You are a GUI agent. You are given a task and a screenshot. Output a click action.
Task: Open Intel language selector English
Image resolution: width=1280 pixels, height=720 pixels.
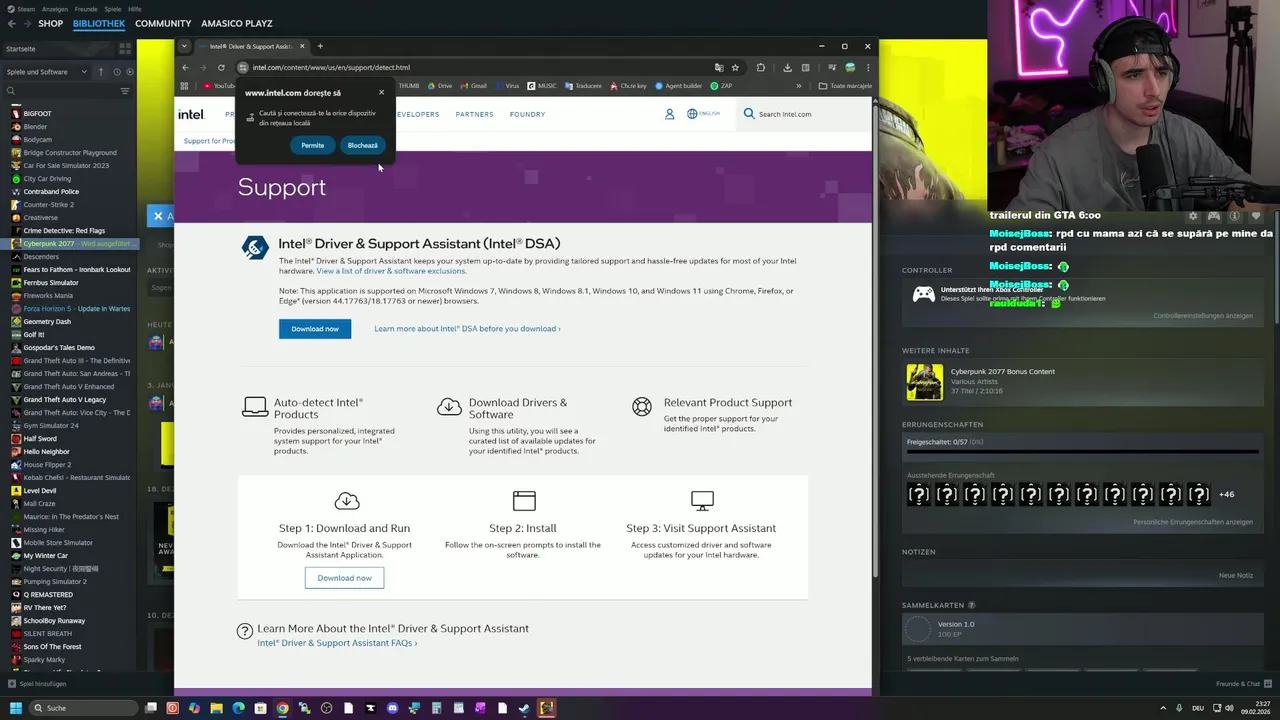click(703, 114)
